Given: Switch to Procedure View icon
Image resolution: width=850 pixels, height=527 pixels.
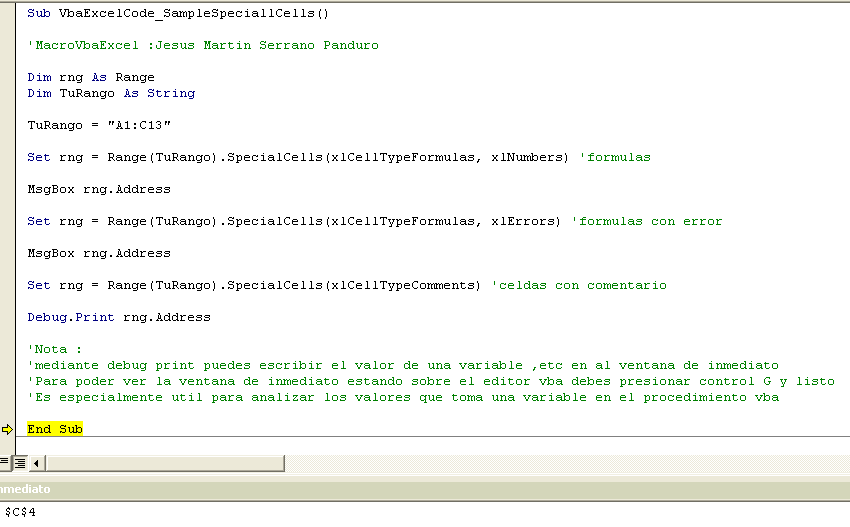Looking at the screenshot, I should [x=4, y=463].
